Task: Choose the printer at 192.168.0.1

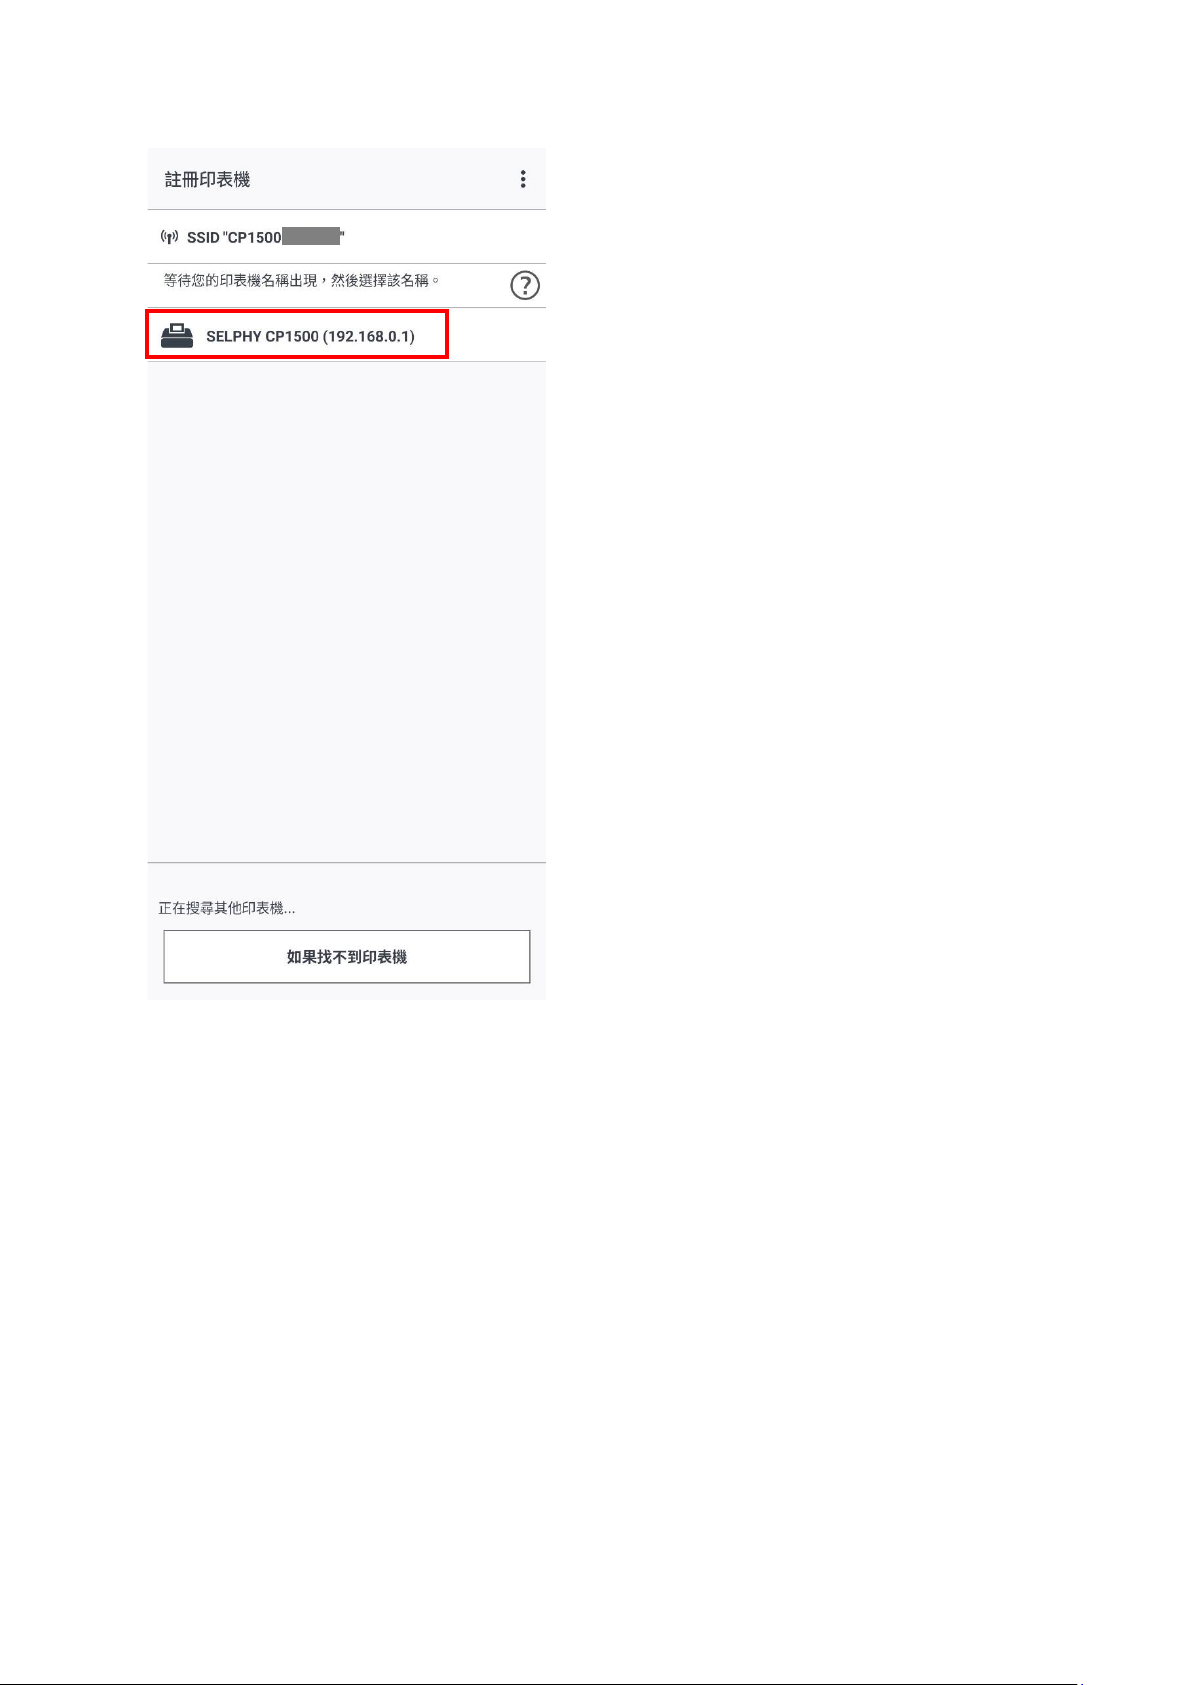Action: [346, 335]
